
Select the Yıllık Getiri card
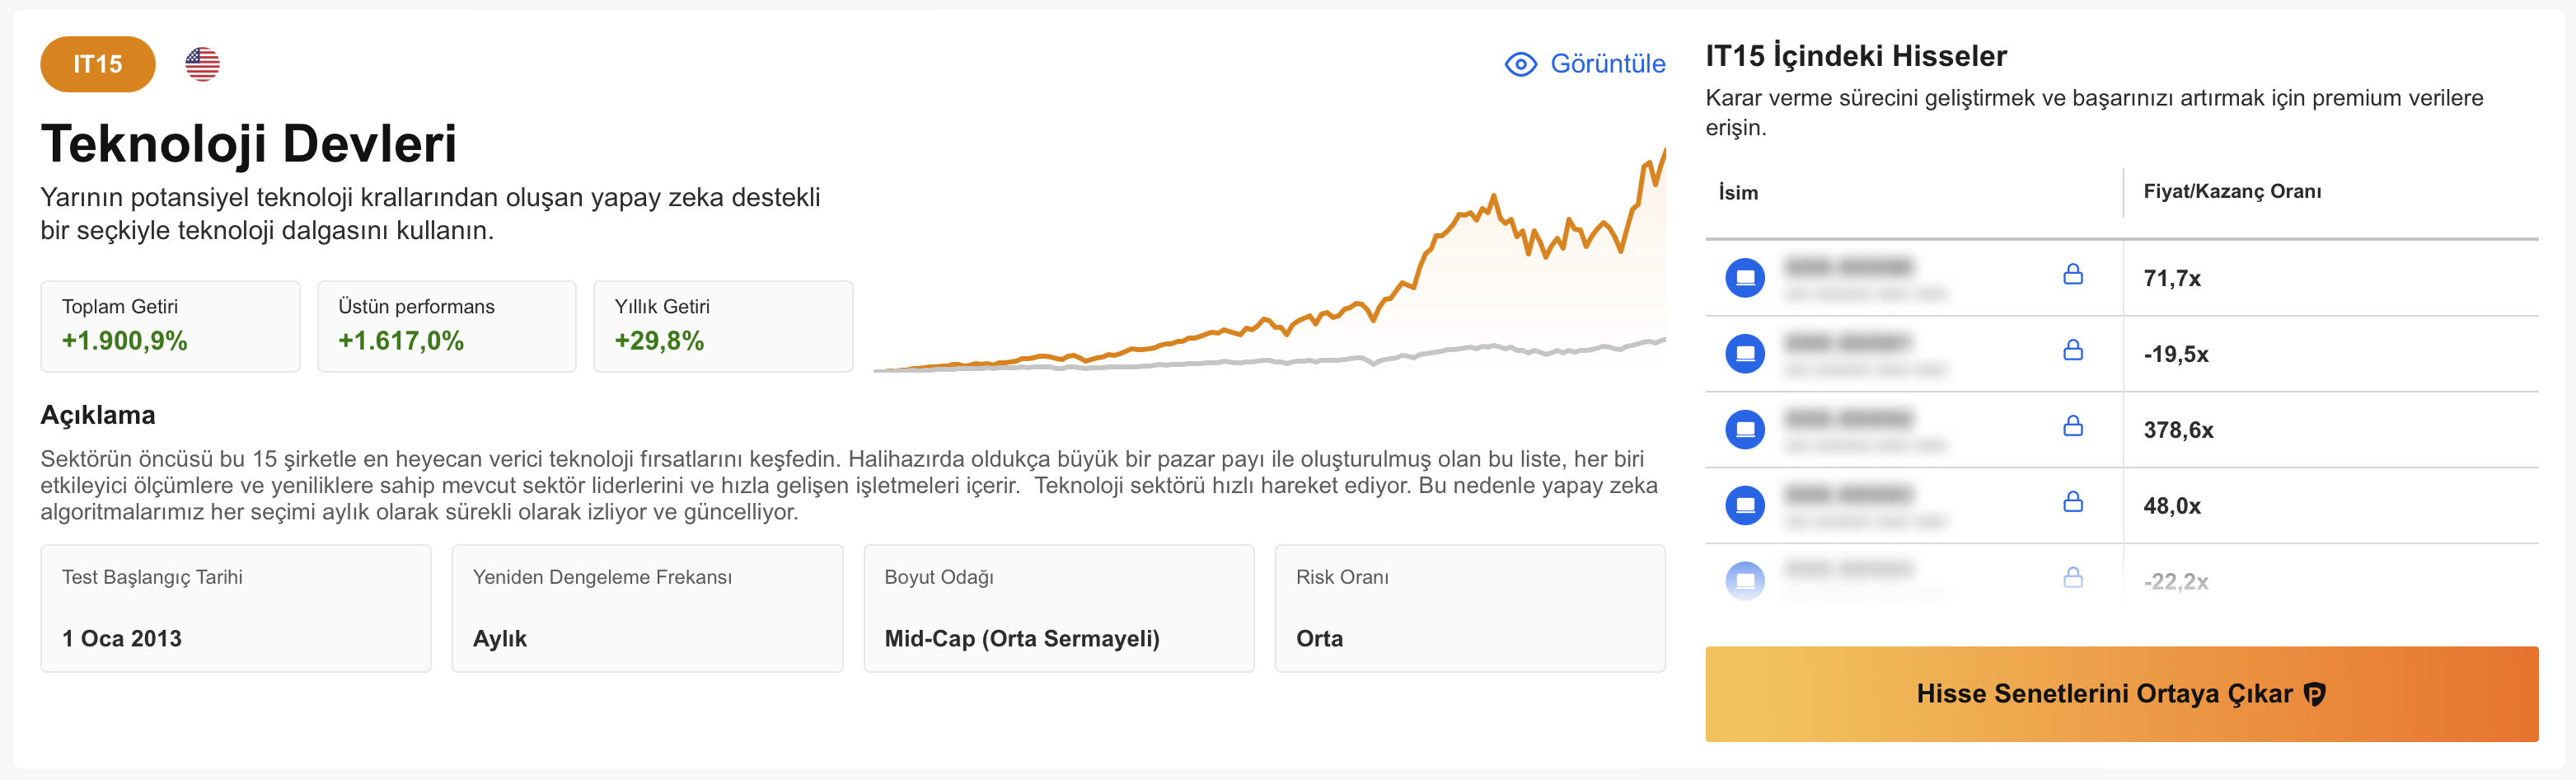click(x=722, y=326)
